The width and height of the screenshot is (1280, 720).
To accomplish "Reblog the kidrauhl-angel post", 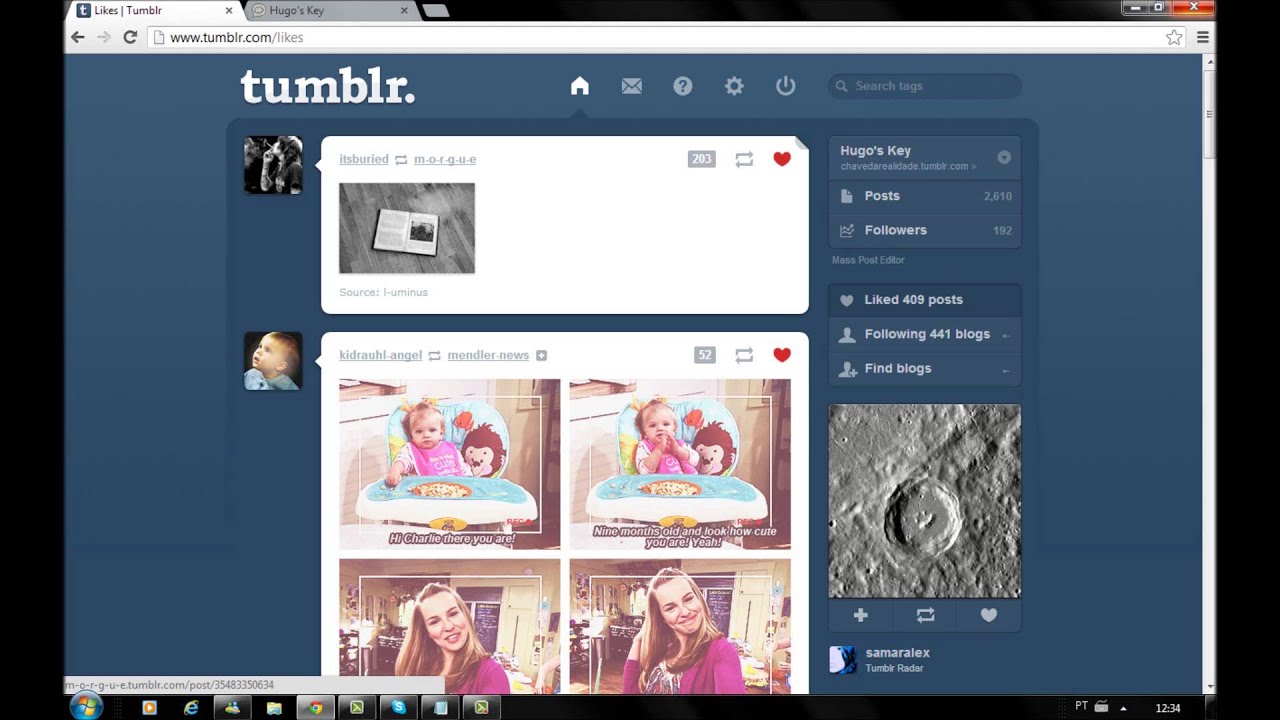I will point(744,355).
